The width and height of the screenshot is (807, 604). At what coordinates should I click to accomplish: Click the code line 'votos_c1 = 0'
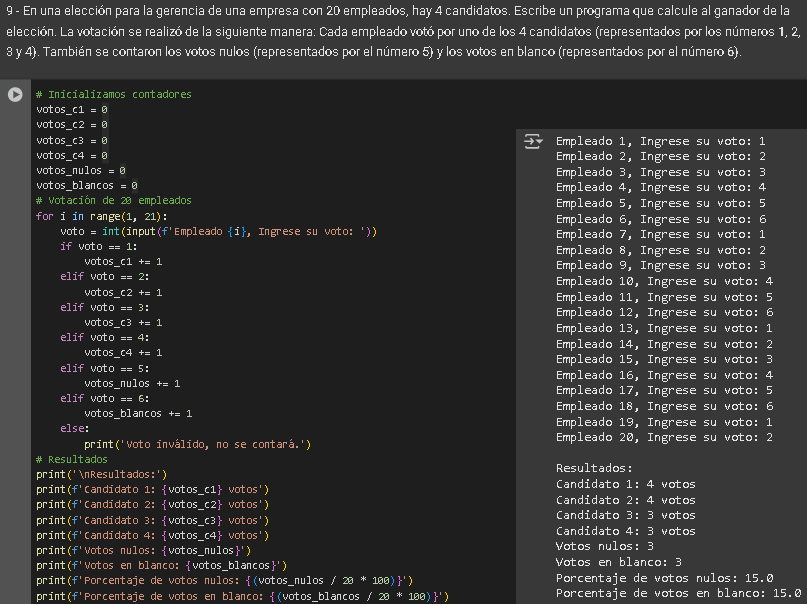point(72,110)
